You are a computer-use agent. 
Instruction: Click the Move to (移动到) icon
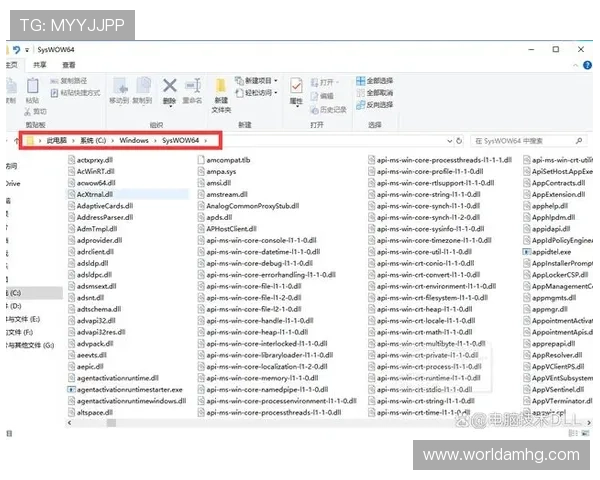(118, 88)
